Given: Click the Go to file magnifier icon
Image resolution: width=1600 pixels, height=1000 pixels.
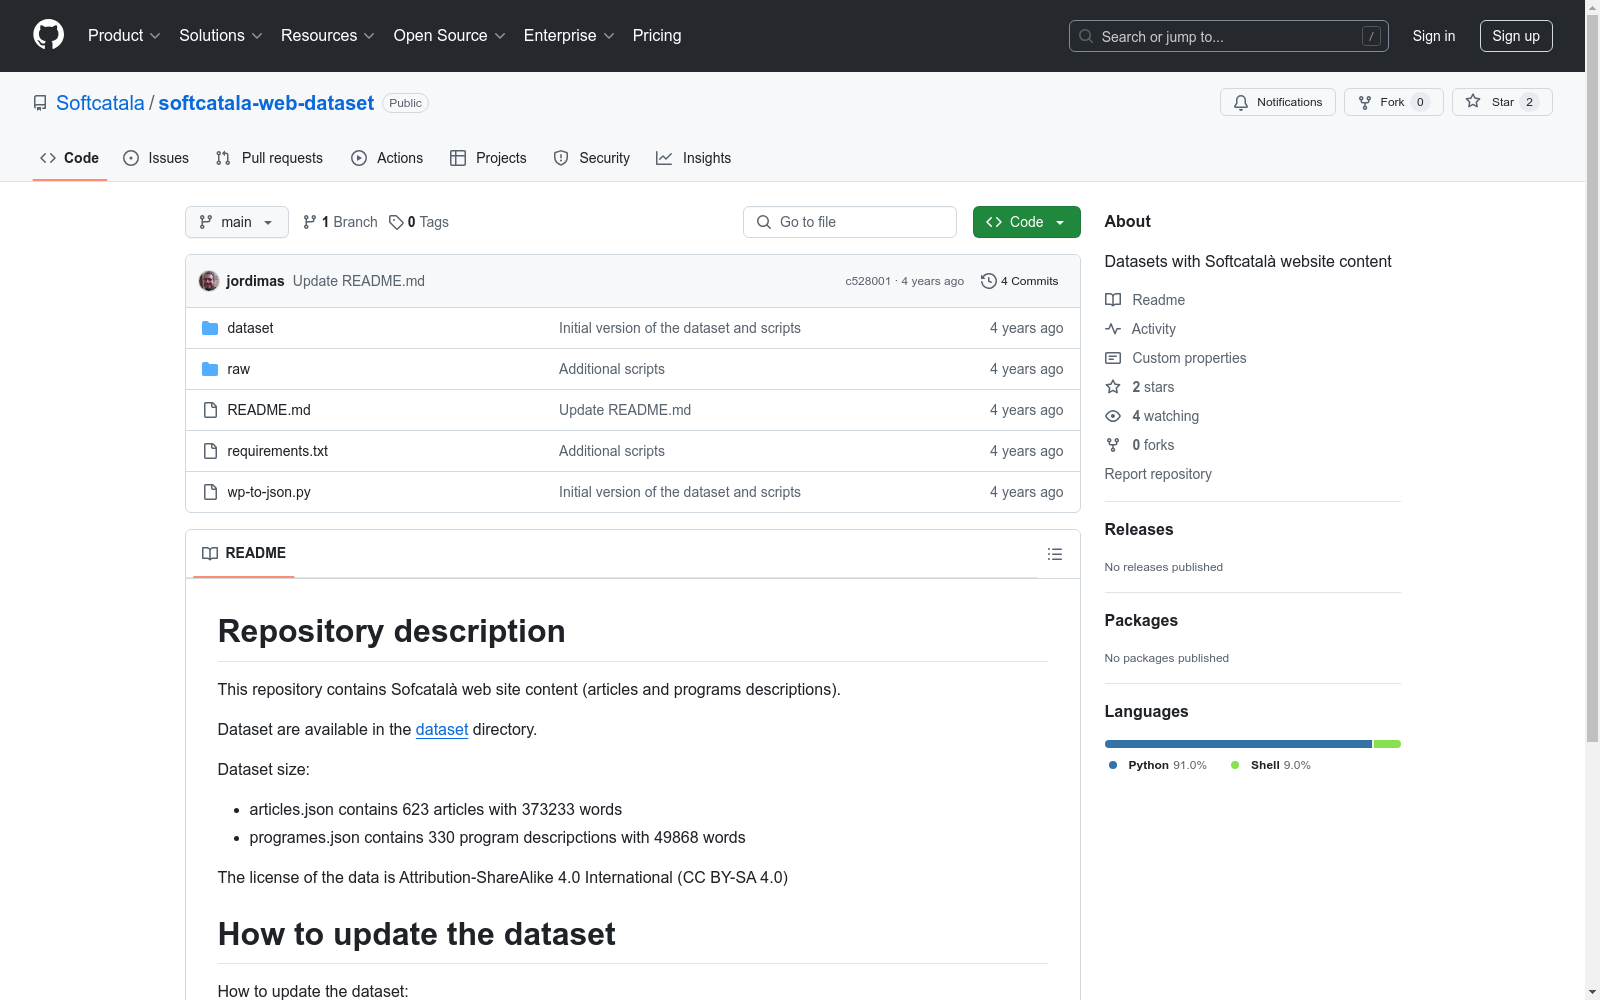Looking at the screenshot, I should tap(764, 222).
